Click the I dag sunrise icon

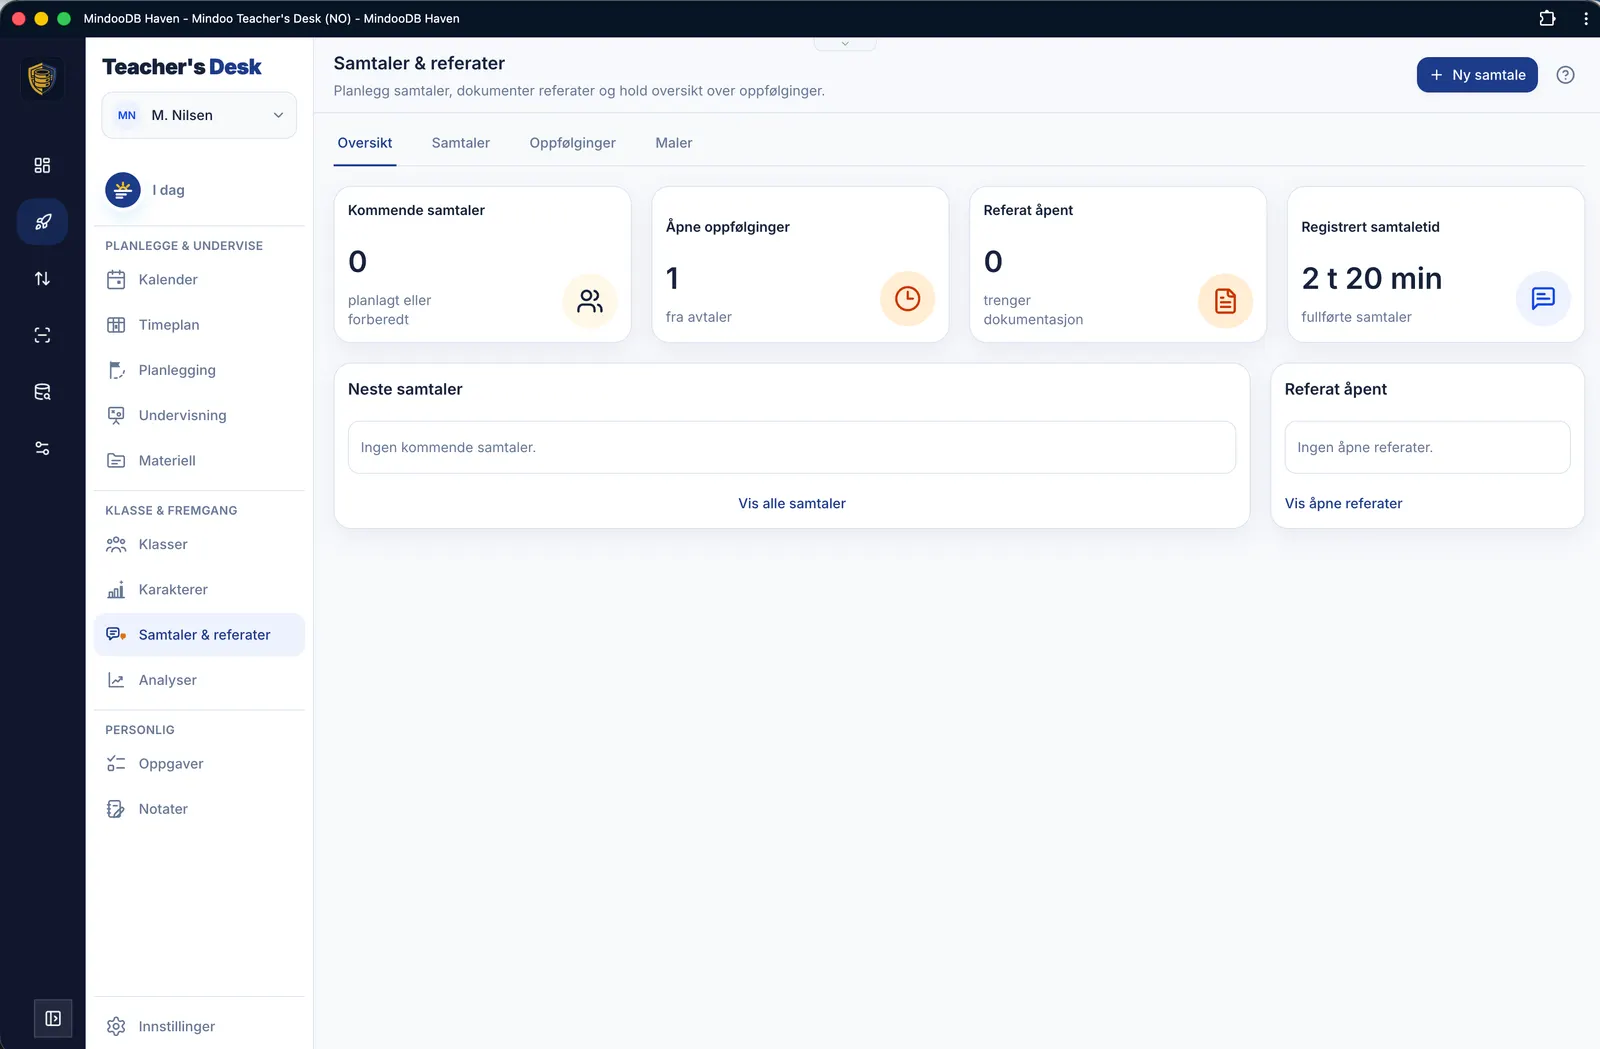[x=123, y=189]
